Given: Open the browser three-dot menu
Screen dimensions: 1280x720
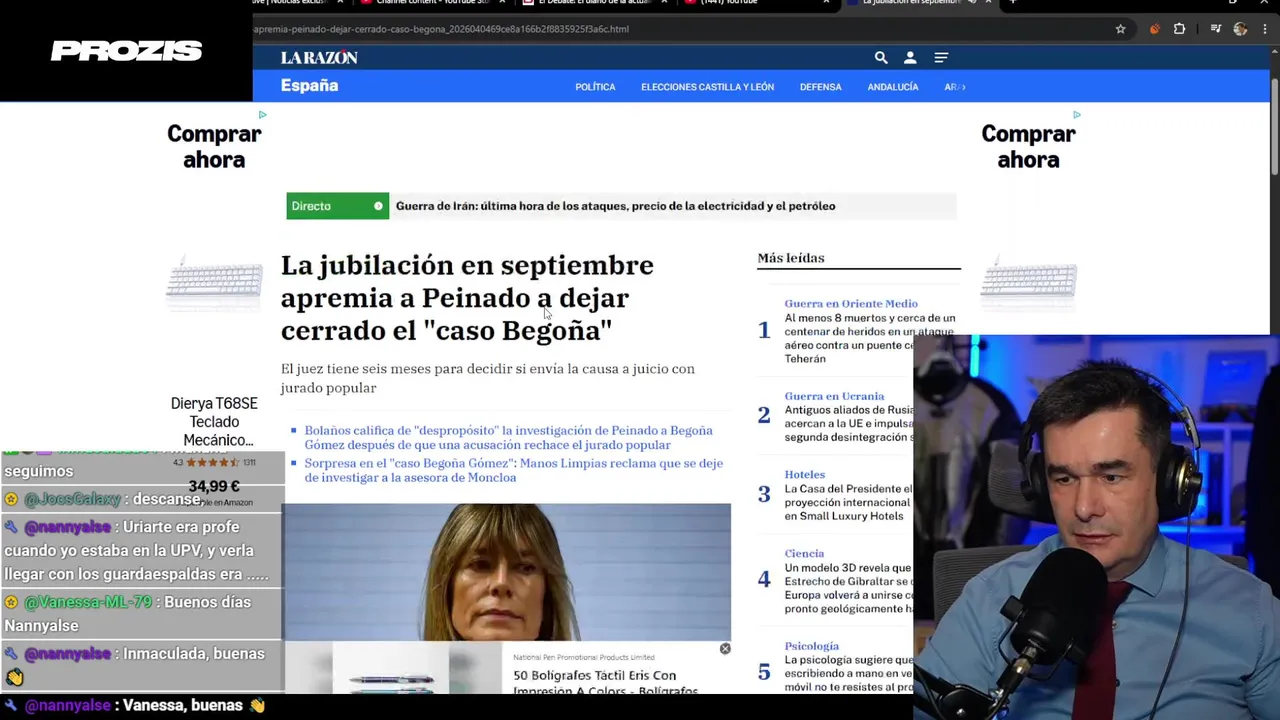Looking at the screenshot, I should click(1263, 29).
